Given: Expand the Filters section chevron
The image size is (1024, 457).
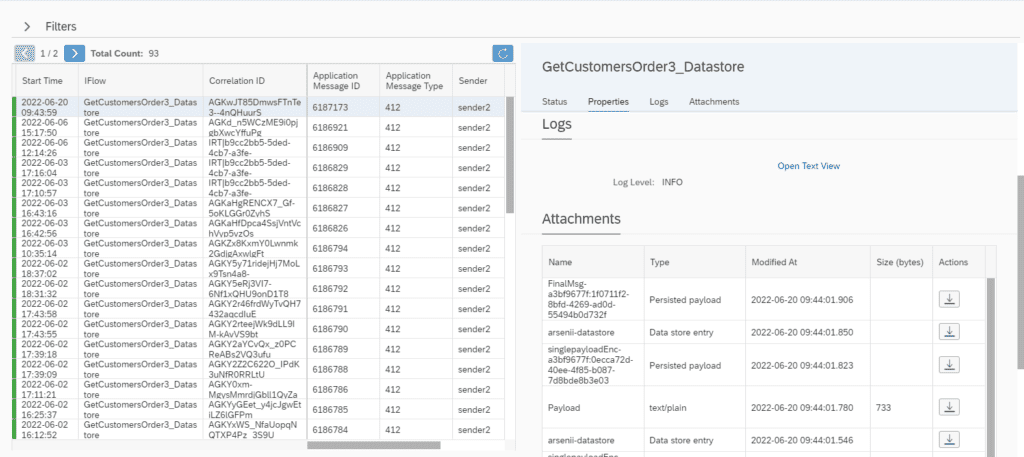Looking at the screenshot, I should 27,27.
